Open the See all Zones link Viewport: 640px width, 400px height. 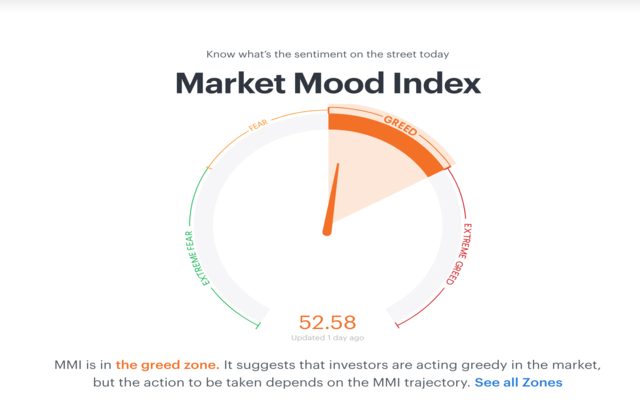pos(518,382)
